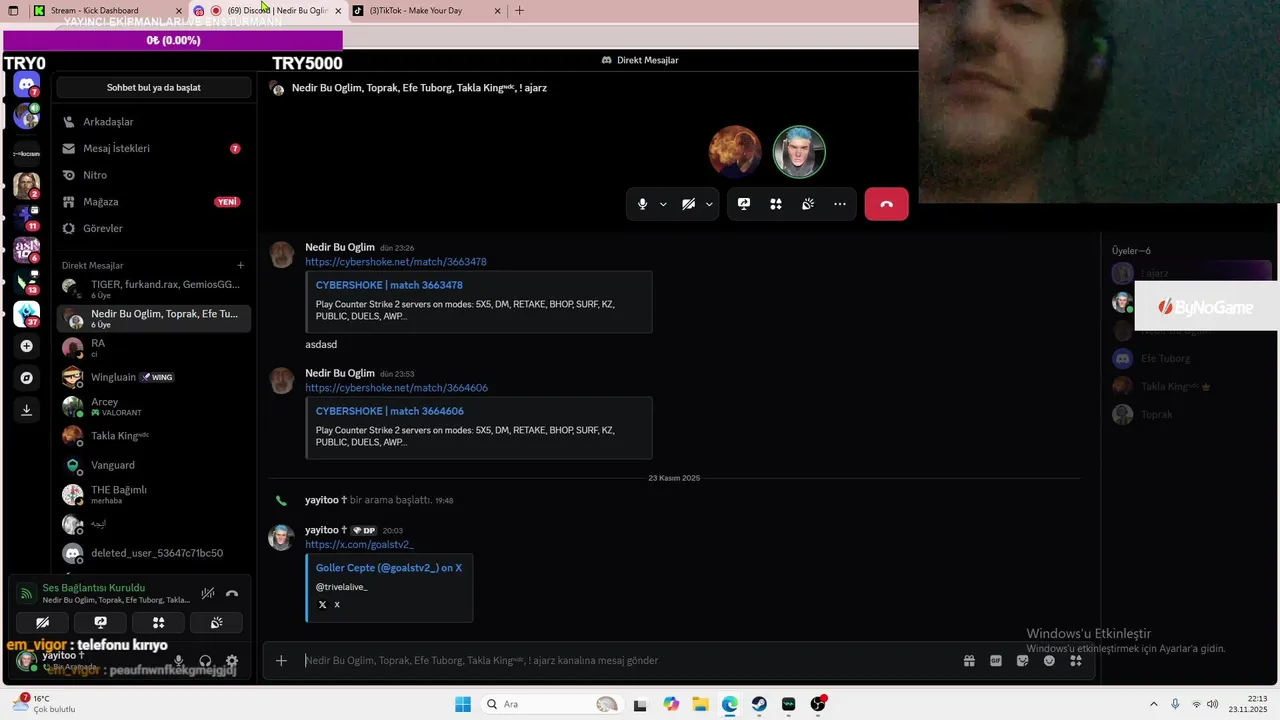
Task: Open Mağaza shop in sidebar
Action: pyautogui.click(x=153, y=202)
